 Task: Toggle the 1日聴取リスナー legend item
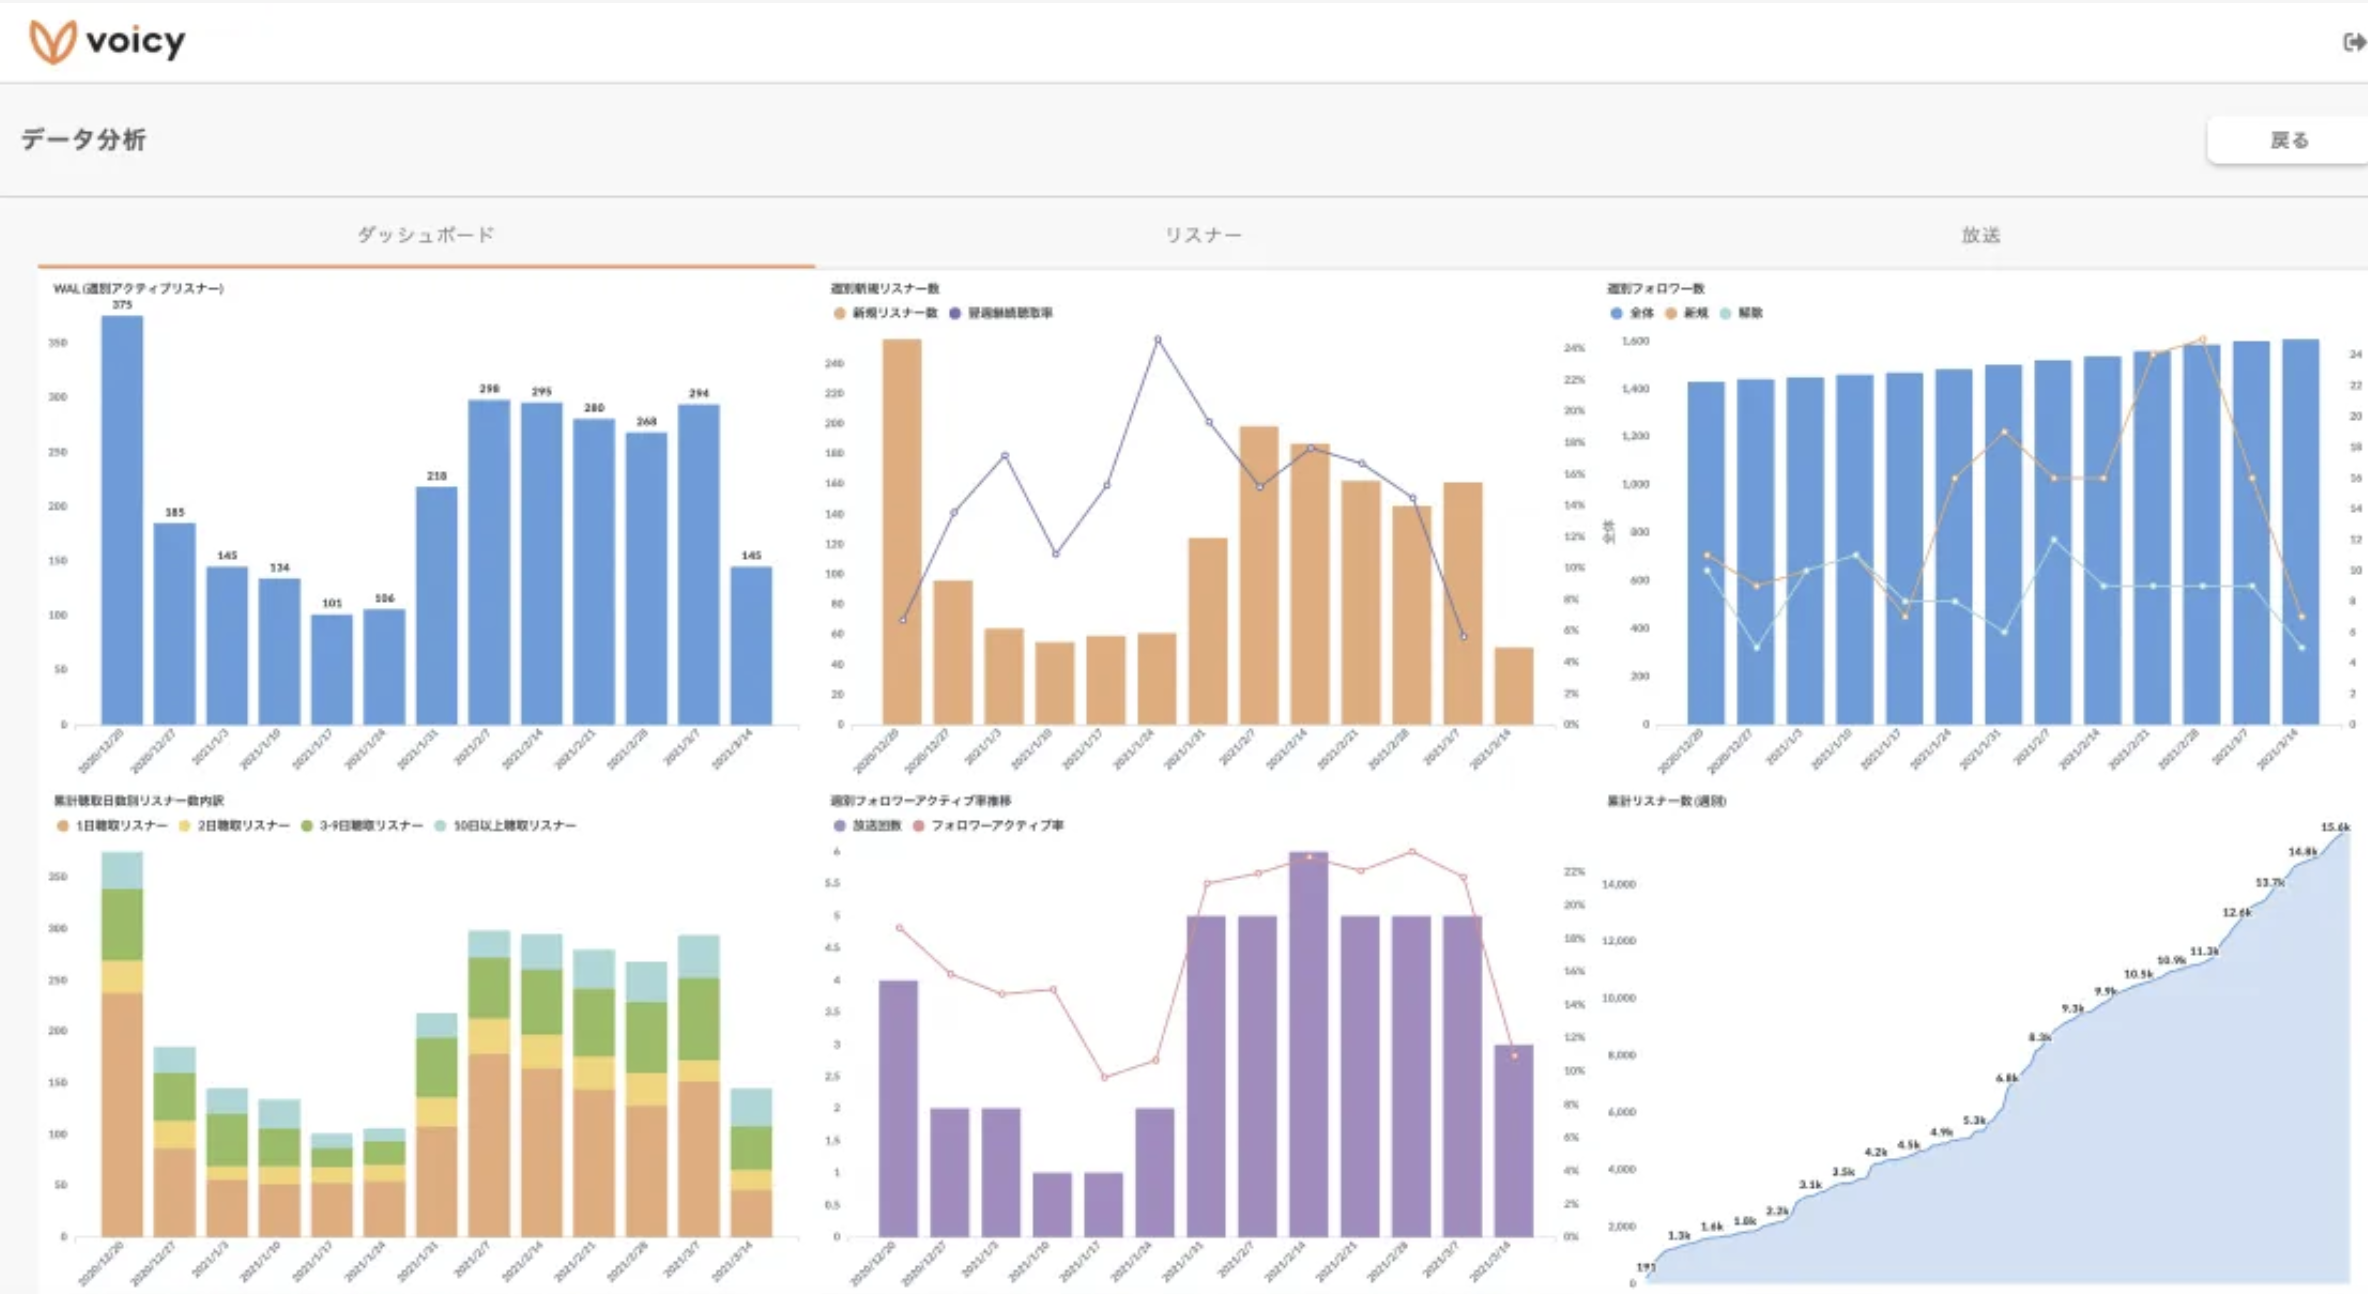coord(112,826)
